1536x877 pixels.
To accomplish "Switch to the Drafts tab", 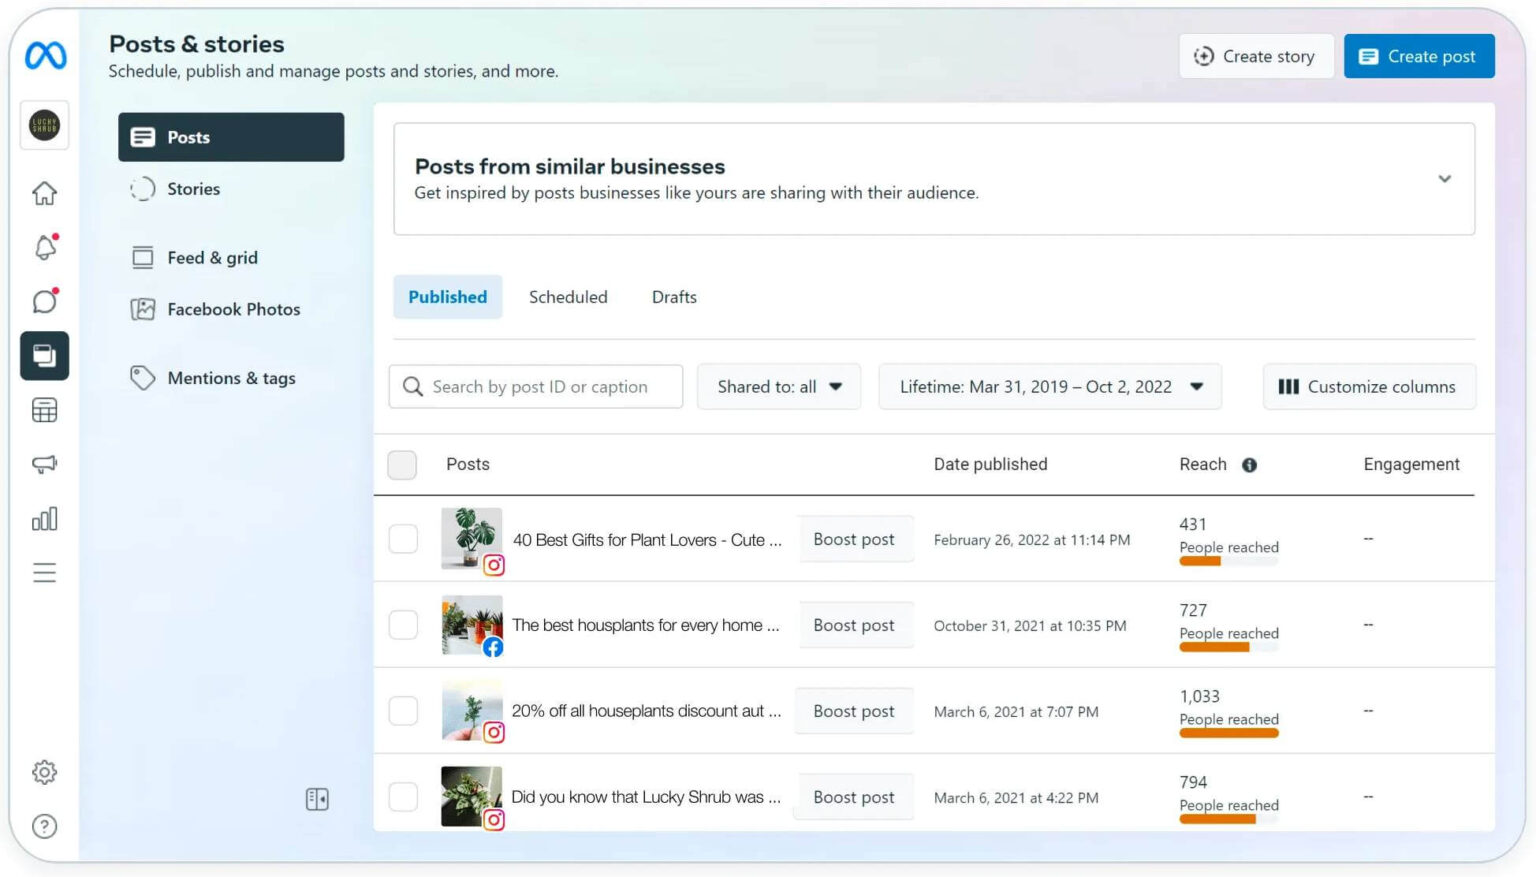I will 673,297.
